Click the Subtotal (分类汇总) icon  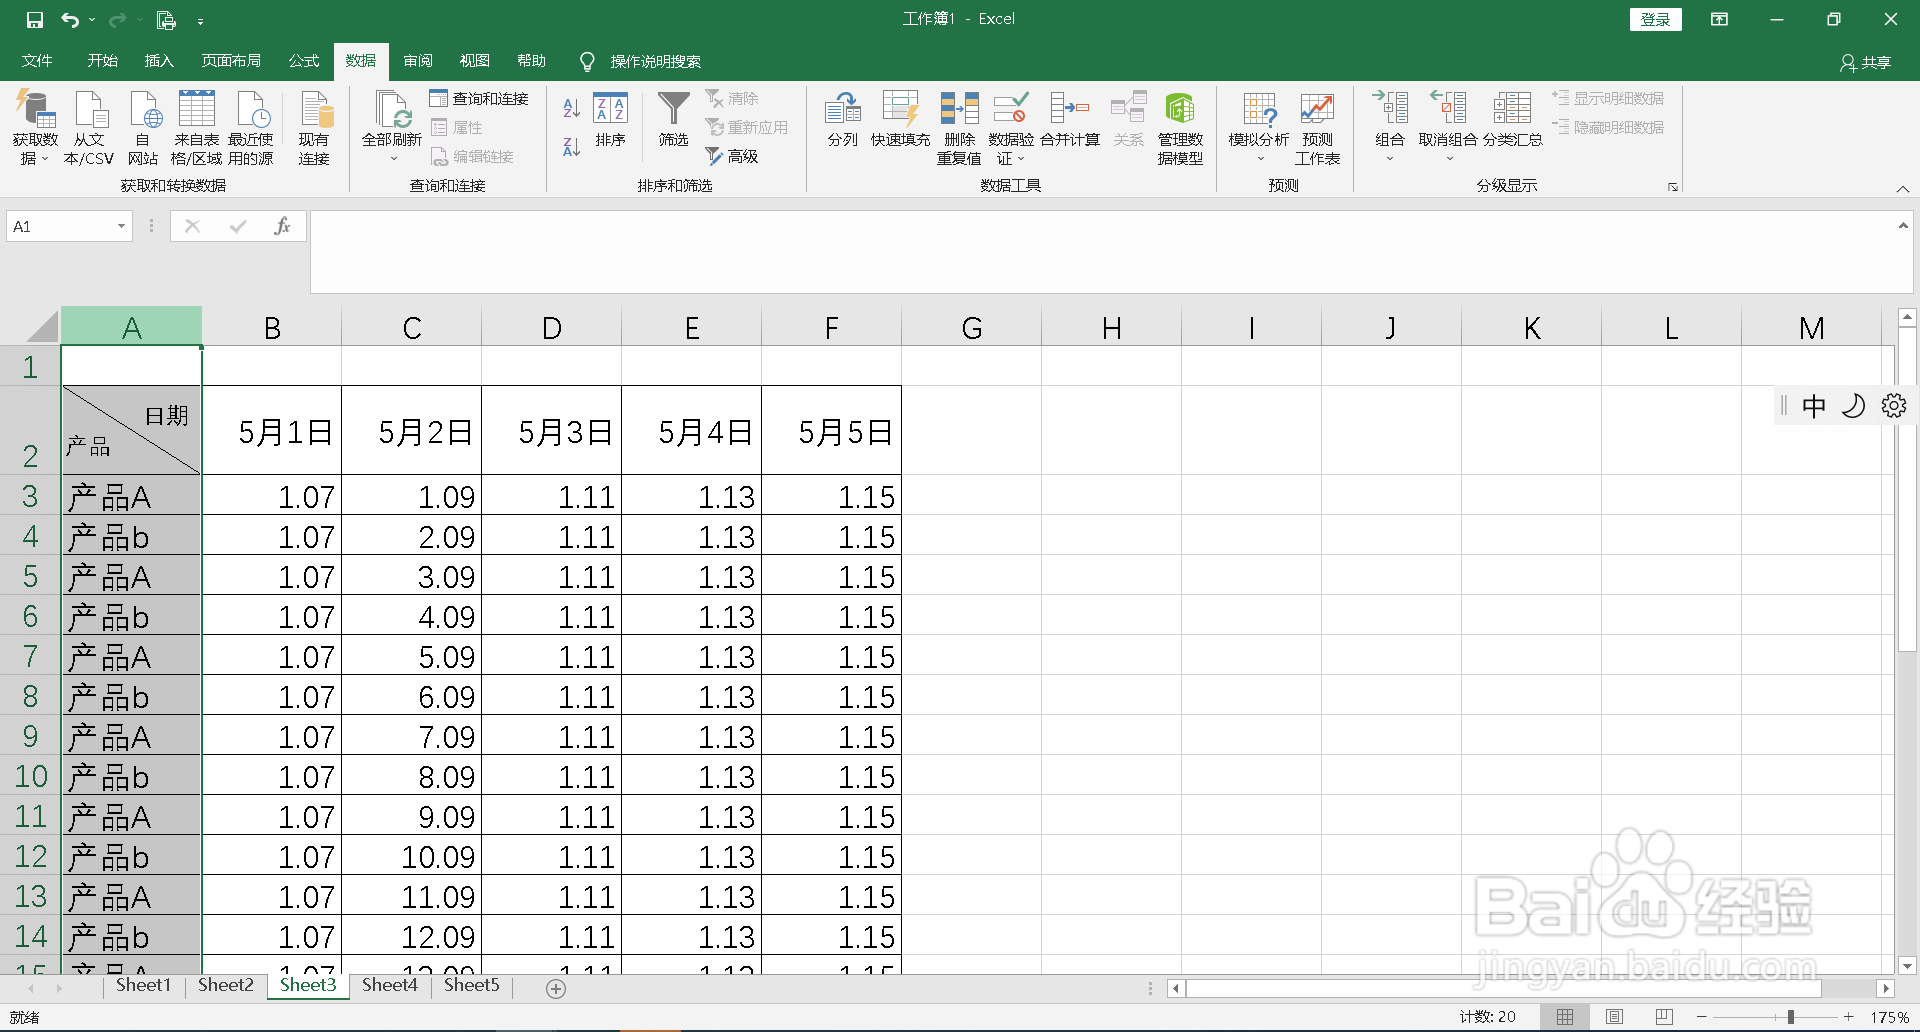[1512, 120]
